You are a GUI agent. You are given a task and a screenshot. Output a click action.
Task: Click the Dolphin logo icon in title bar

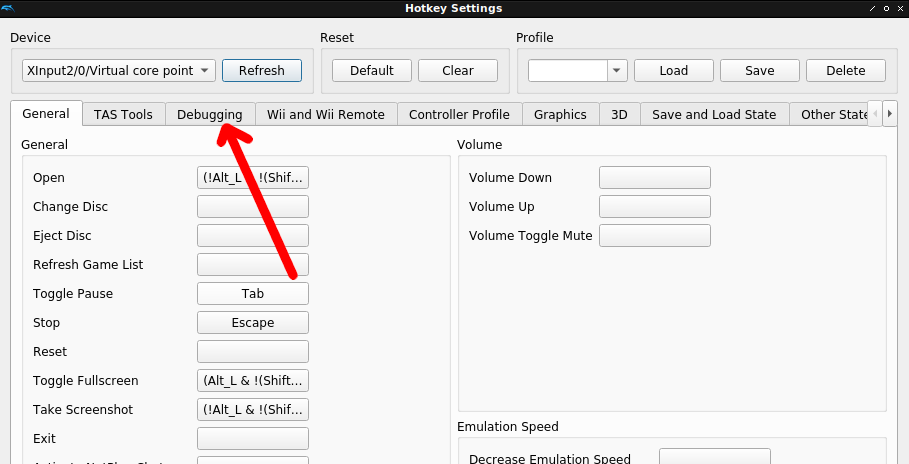point(8,8)
